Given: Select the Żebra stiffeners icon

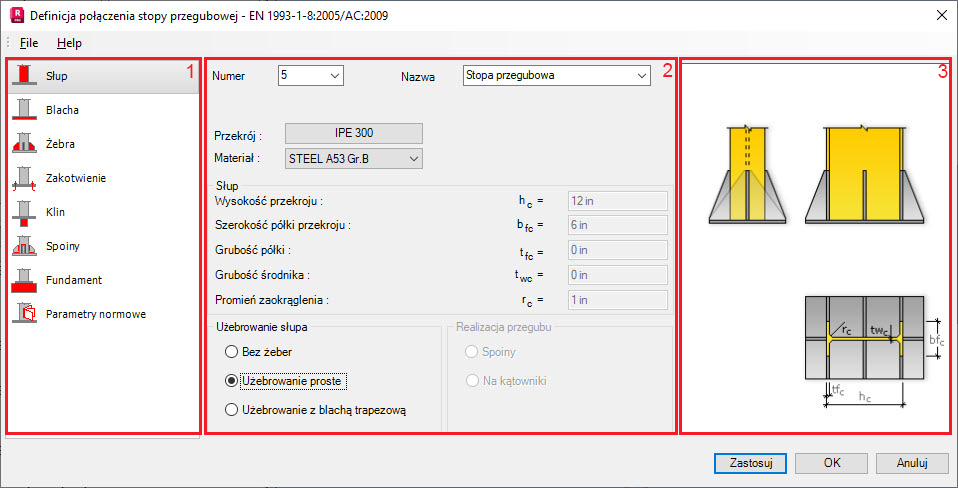Looking at the screenshot, I should (x=24, y=144).
